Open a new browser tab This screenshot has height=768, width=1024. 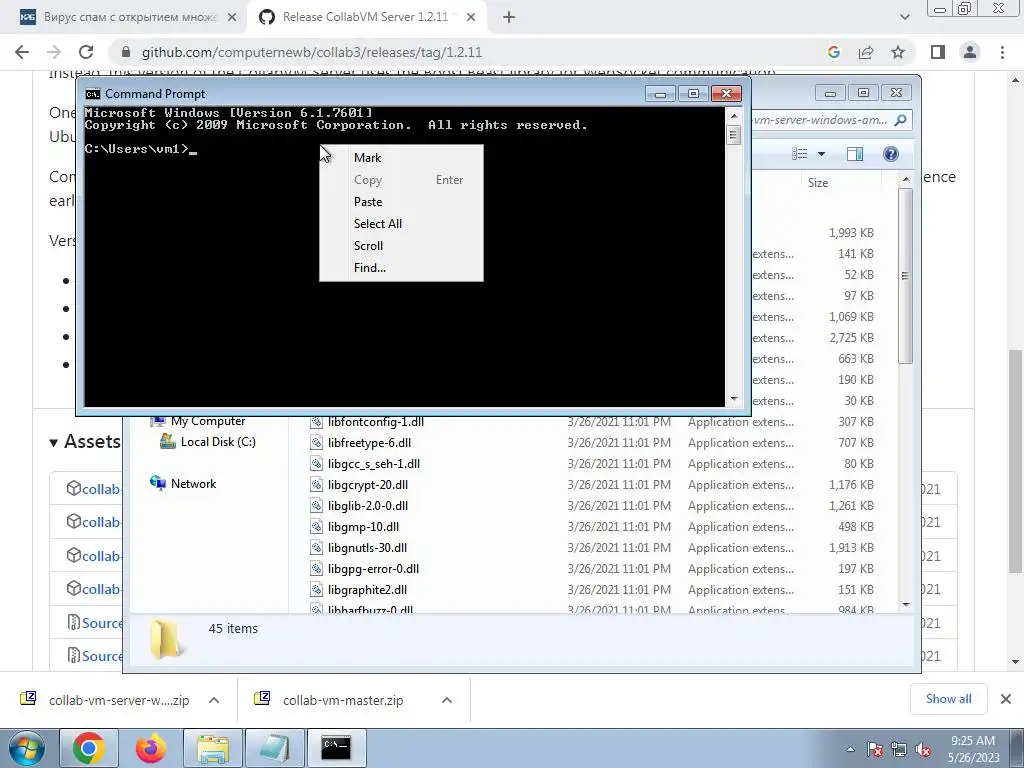[509, 18]
